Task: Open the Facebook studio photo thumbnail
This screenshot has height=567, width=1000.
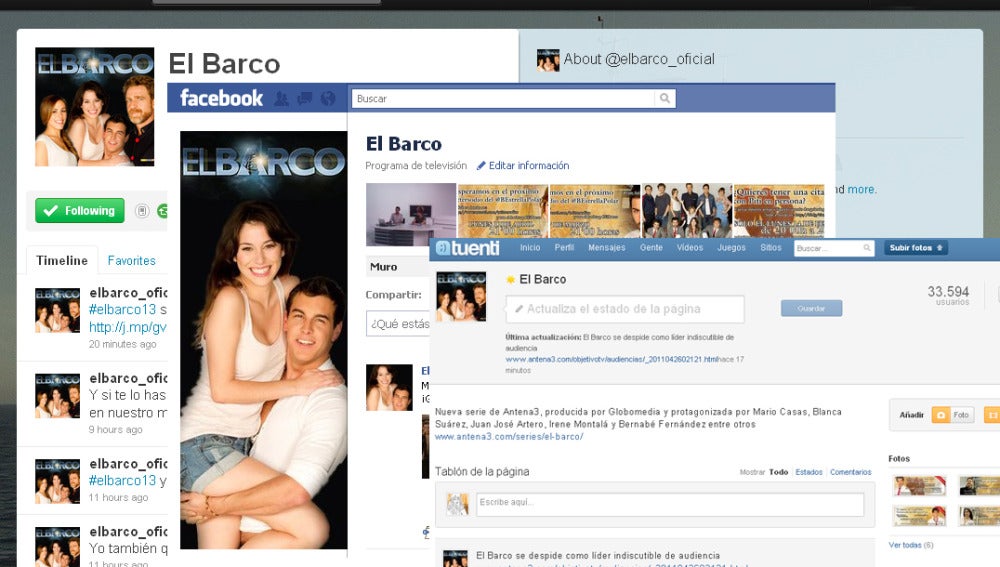Action: point(411,214)
